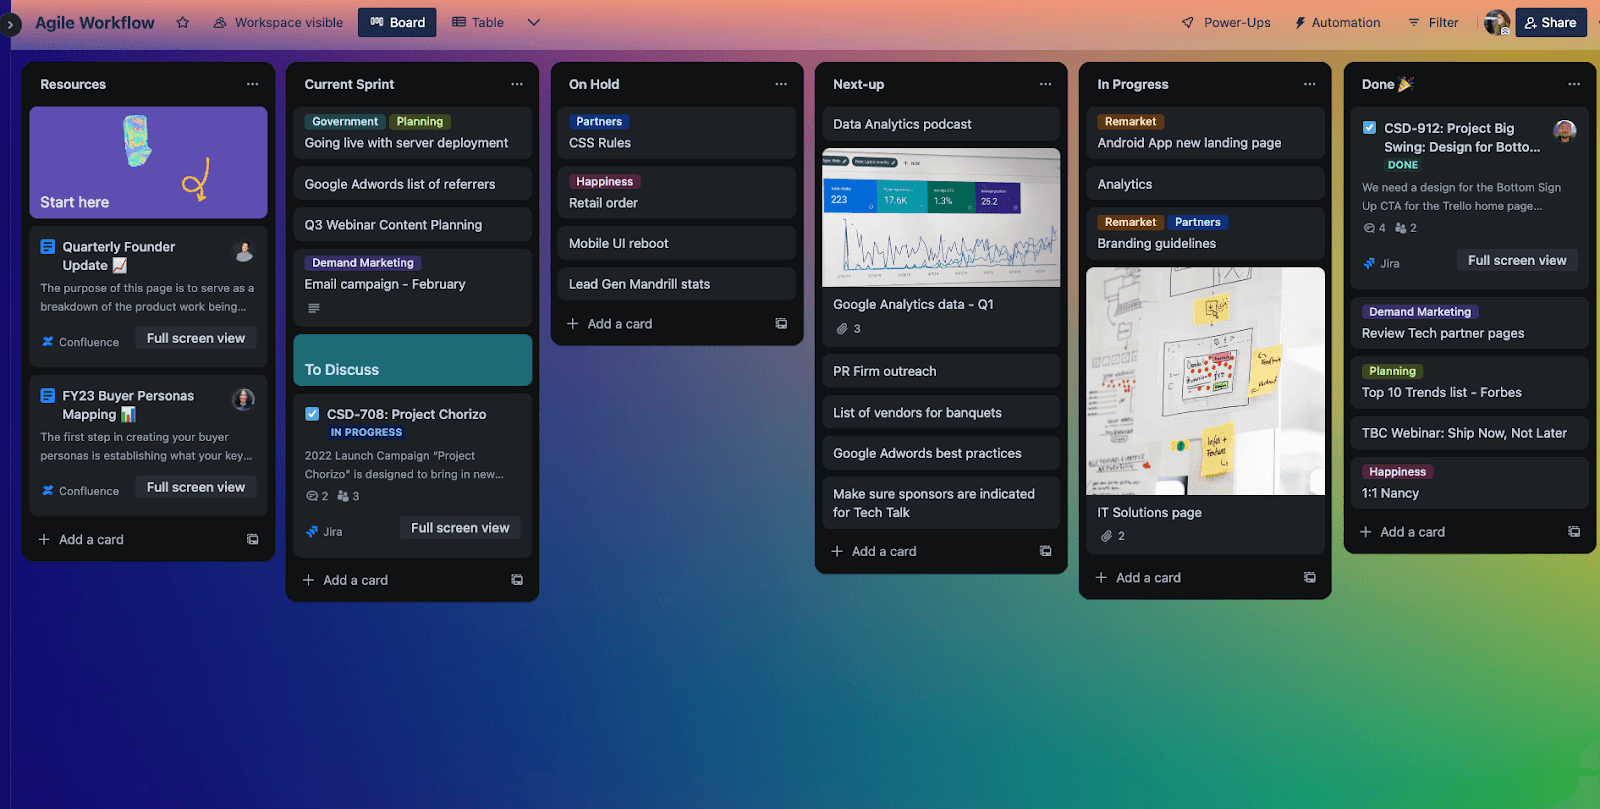Screen dimensions: 1600x809
Task: Open Power-Ups menu
Action: [x=1226, y=22]
